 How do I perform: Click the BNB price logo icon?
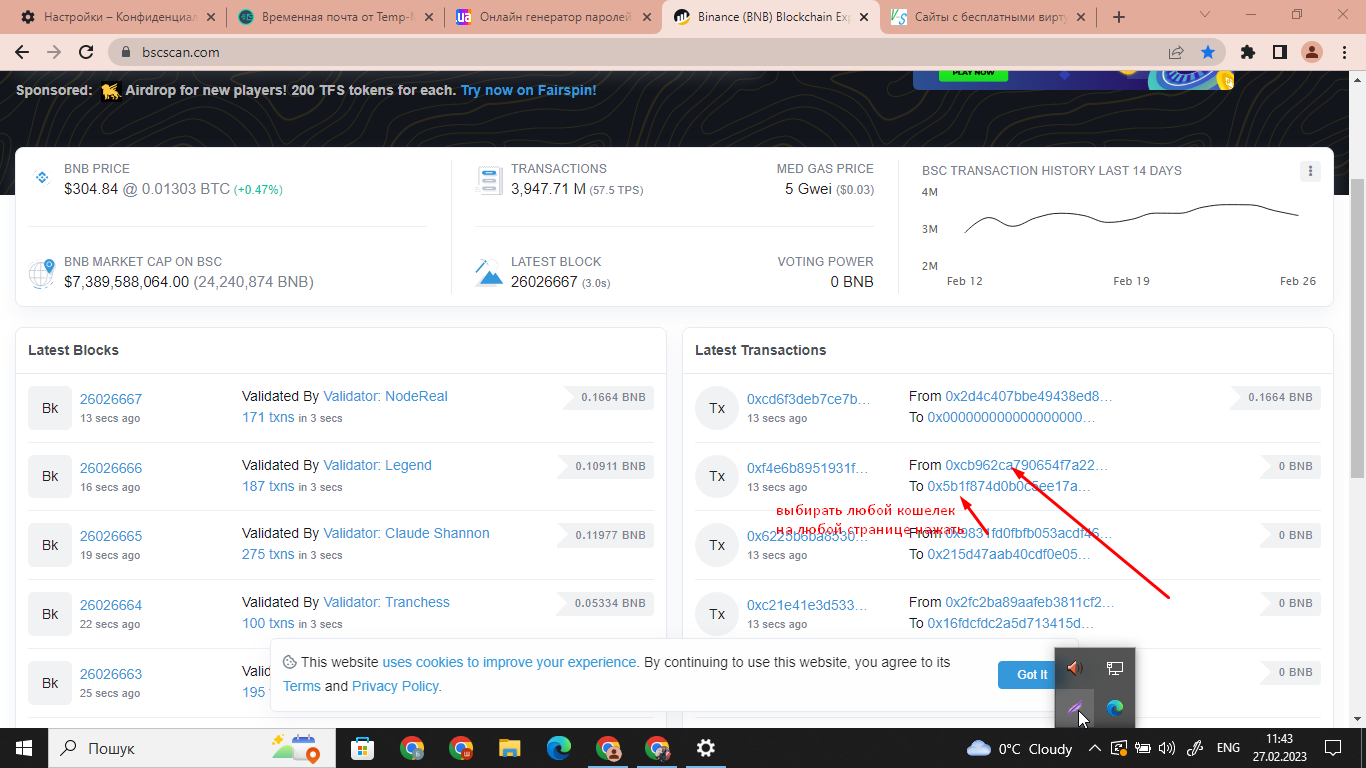(42, 178)
